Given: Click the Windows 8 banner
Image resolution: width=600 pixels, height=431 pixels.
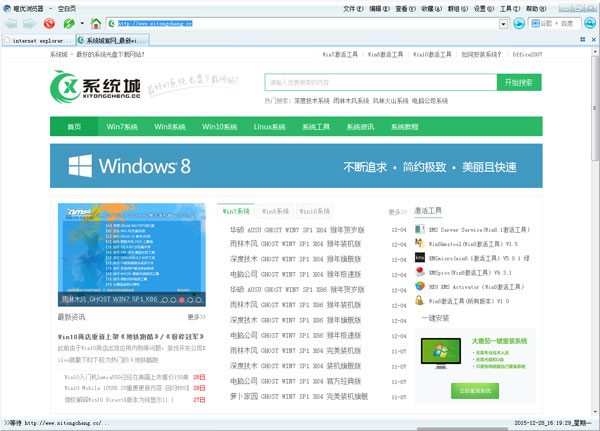Looking at the screenshot, I should click(x=296, y=166).
